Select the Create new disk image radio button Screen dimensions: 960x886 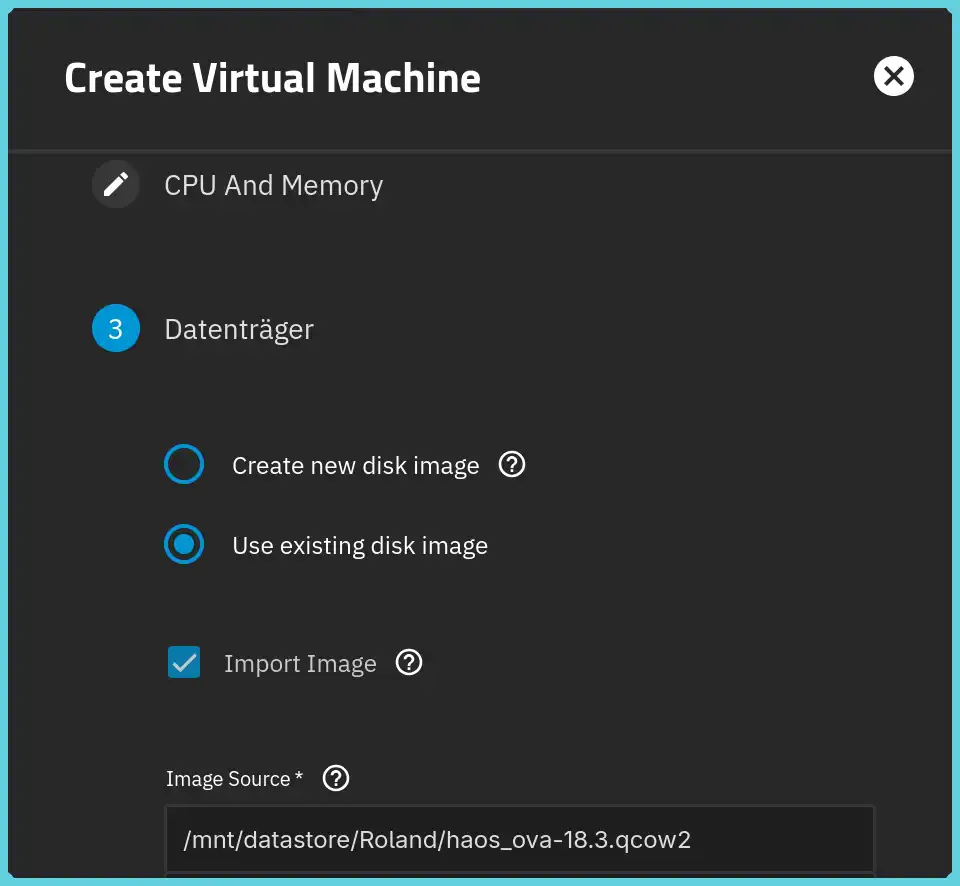(x=184, y=464)
